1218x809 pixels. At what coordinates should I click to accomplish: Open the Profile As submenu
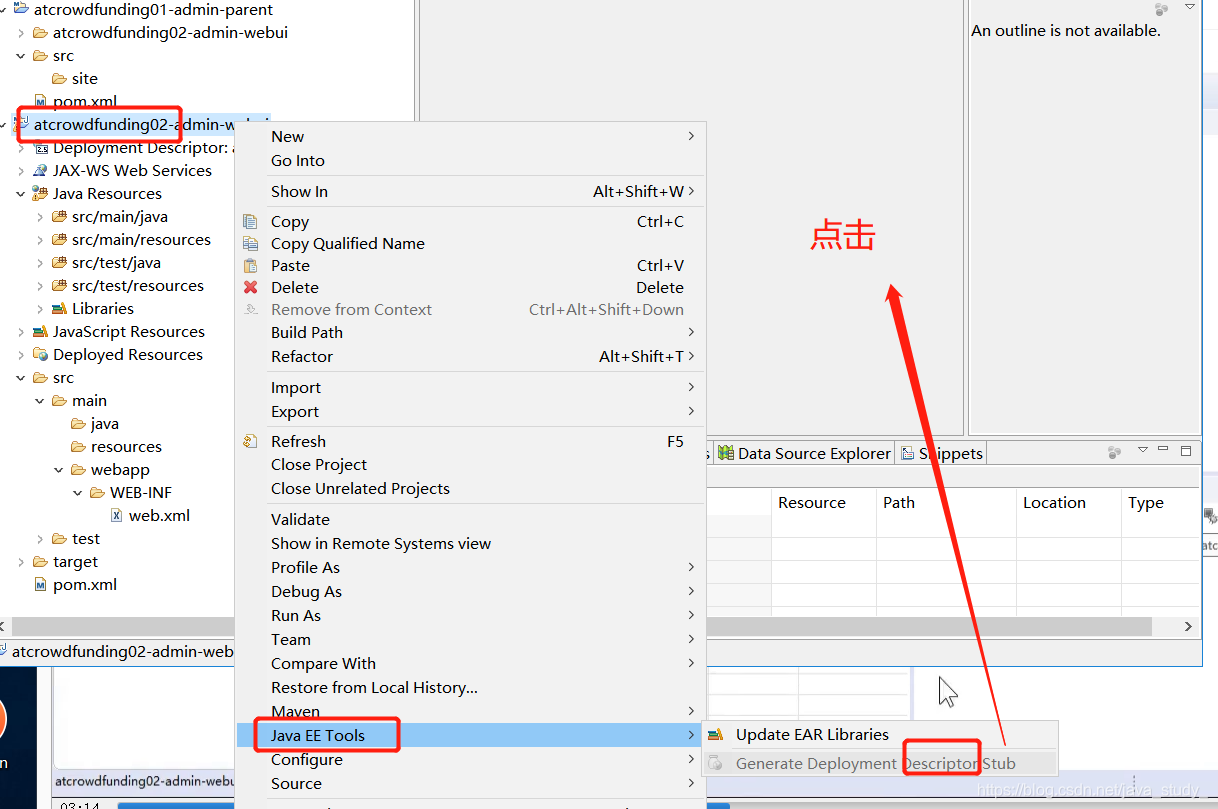tap(470, 568)
